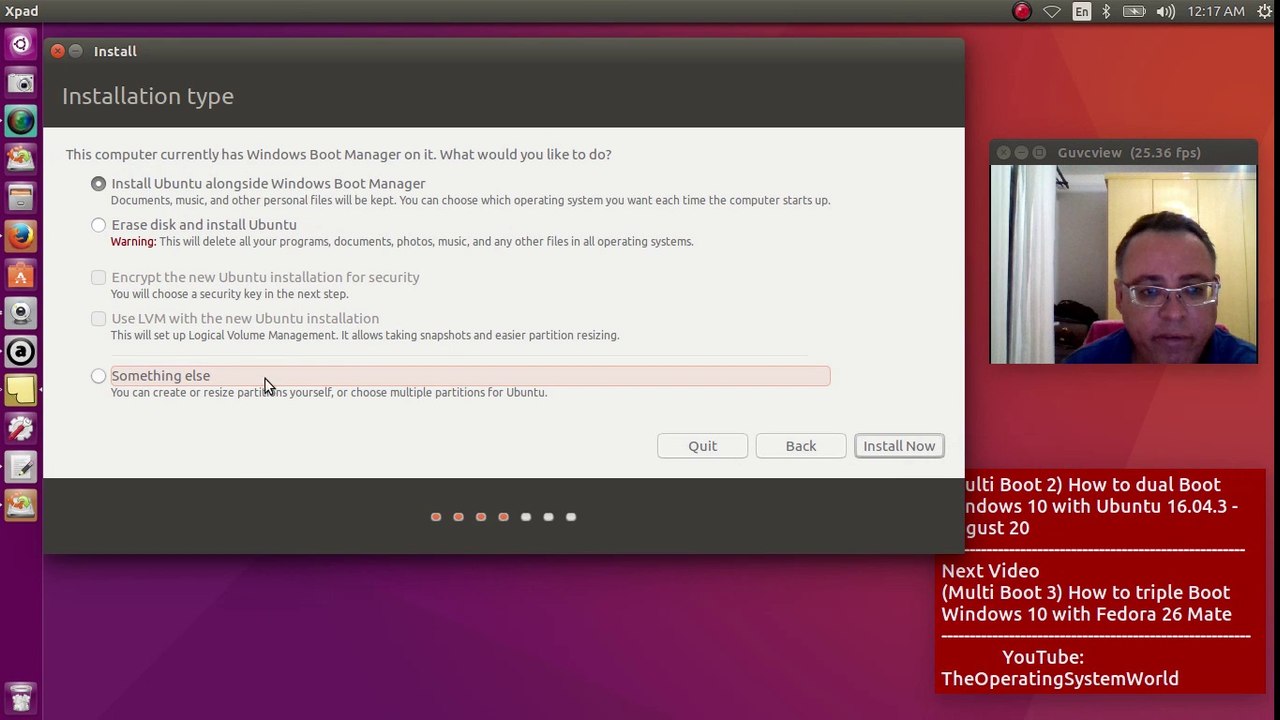Screen dimensions: 1280x720
Task: Click the Installation type heading
Action: coord(148,96)
